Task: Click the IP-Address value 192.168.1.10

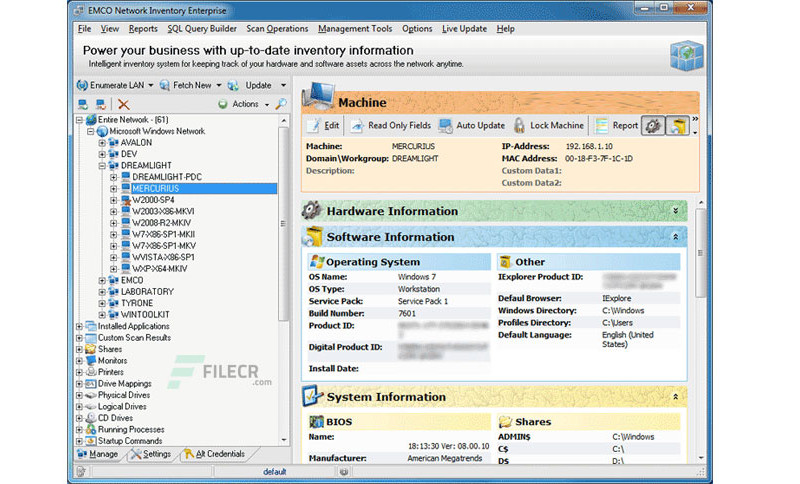Action: [x=589, y=146]
